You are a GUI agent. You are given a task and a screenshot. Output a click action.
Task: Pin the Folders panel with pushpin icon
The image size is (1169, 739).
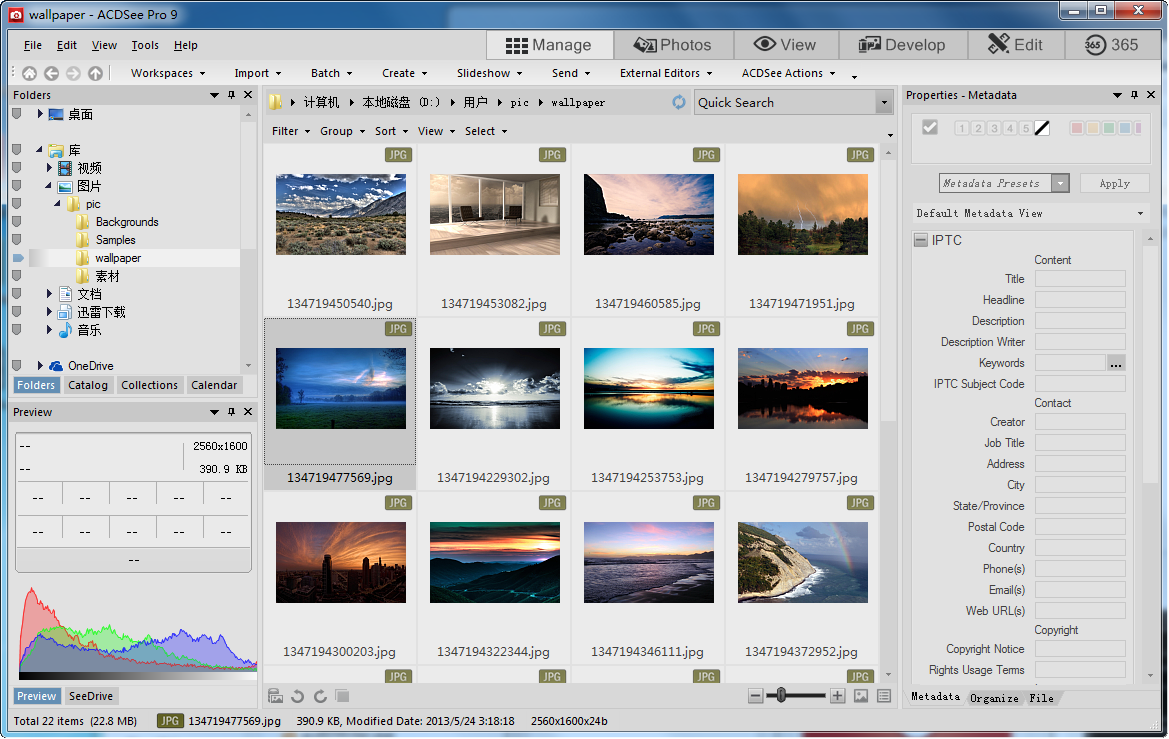pyautogui.click(x=232, y=95)
